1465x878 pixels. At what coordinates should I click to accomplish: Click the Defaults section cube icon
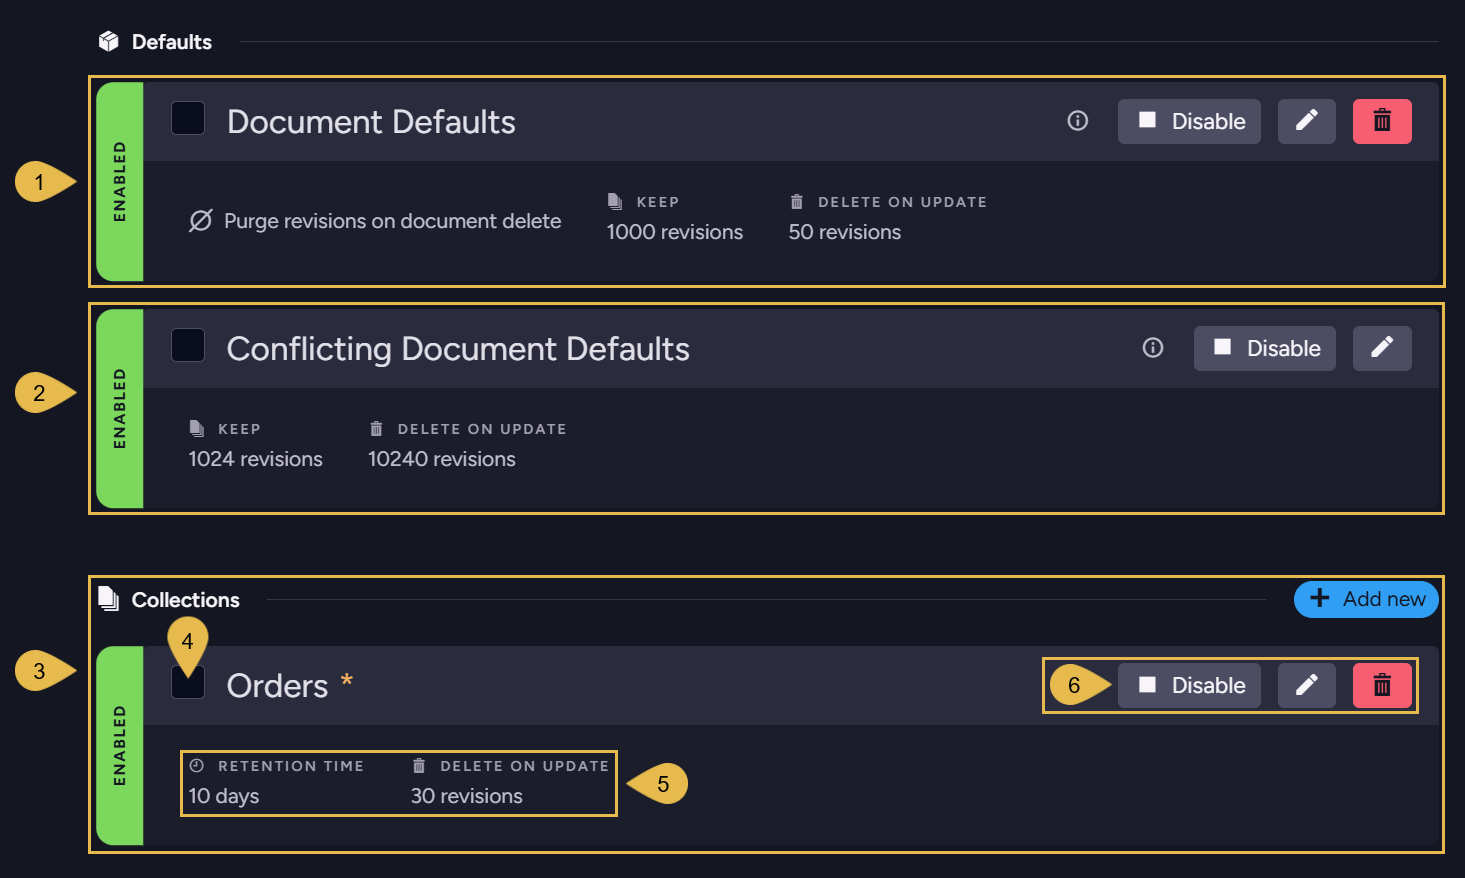click(108, 41)
